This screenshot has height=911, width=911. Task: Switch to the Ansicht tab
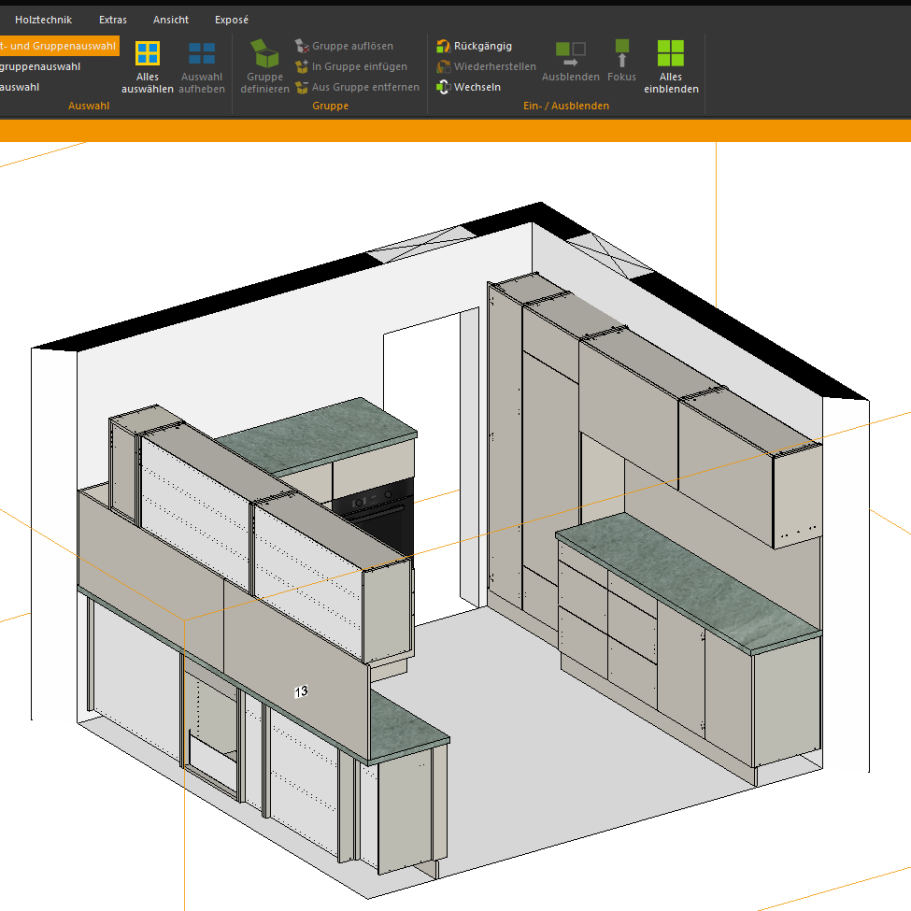(x=171, y=20)
